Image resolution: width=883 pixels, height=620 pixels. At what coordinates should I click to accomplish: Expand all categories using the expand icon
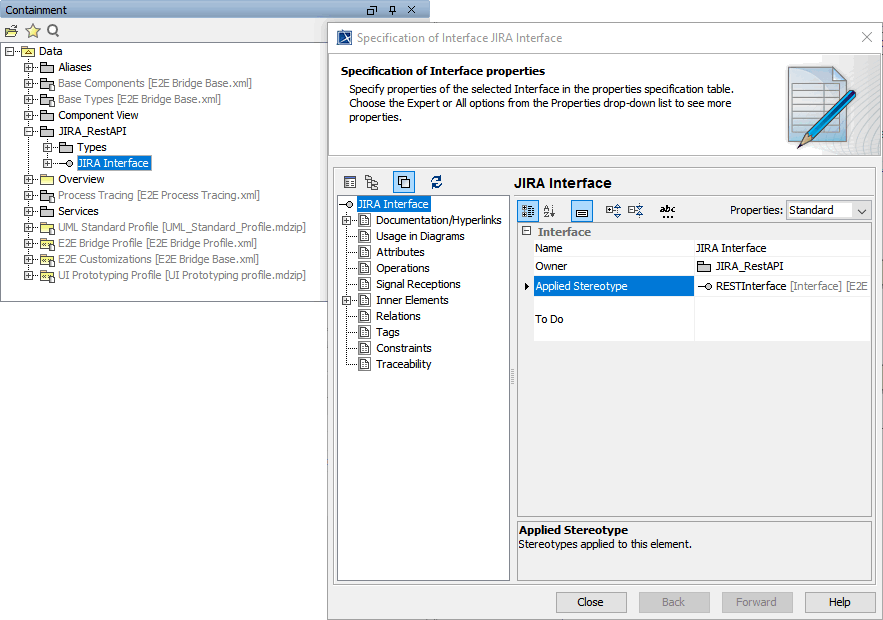[x=611, y=210]
